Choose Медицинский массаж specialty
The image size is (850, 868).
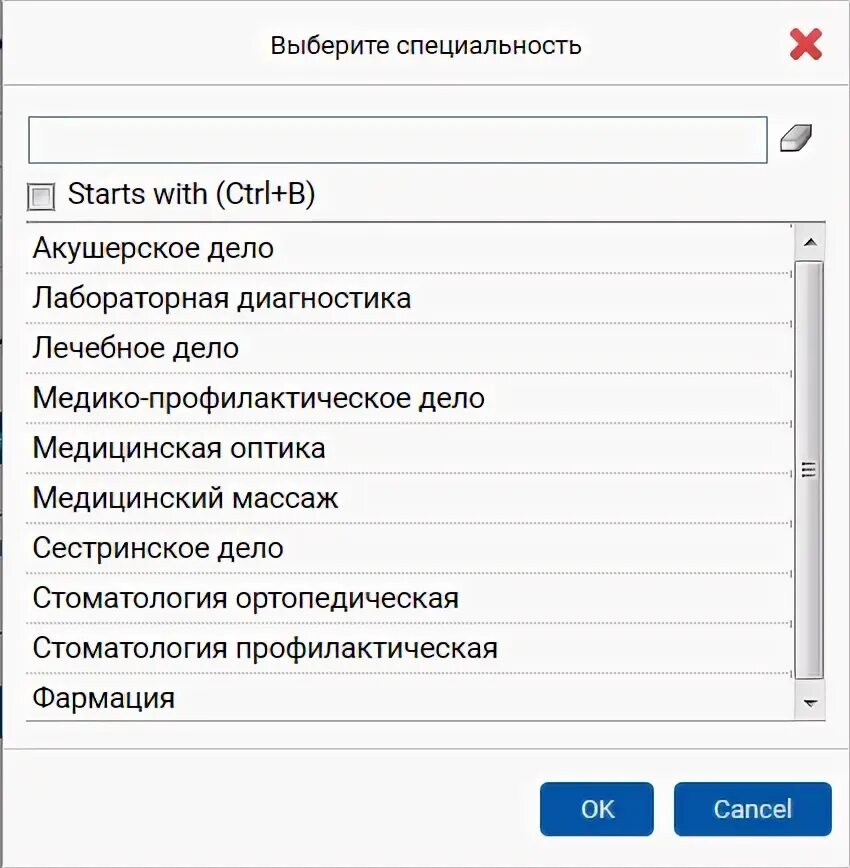(x=185, y=498)
